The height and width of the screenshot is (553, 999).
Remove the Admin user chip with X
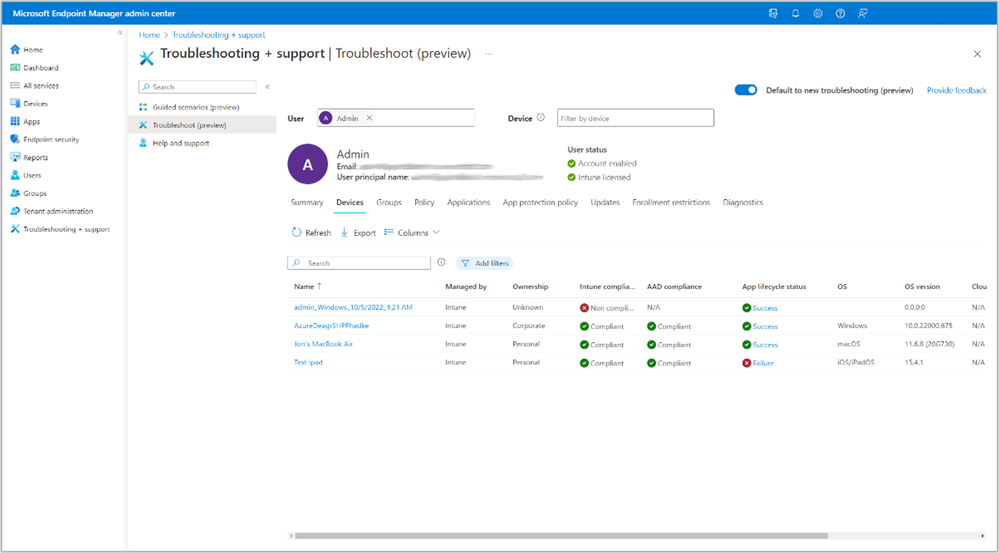click(370, 118)
